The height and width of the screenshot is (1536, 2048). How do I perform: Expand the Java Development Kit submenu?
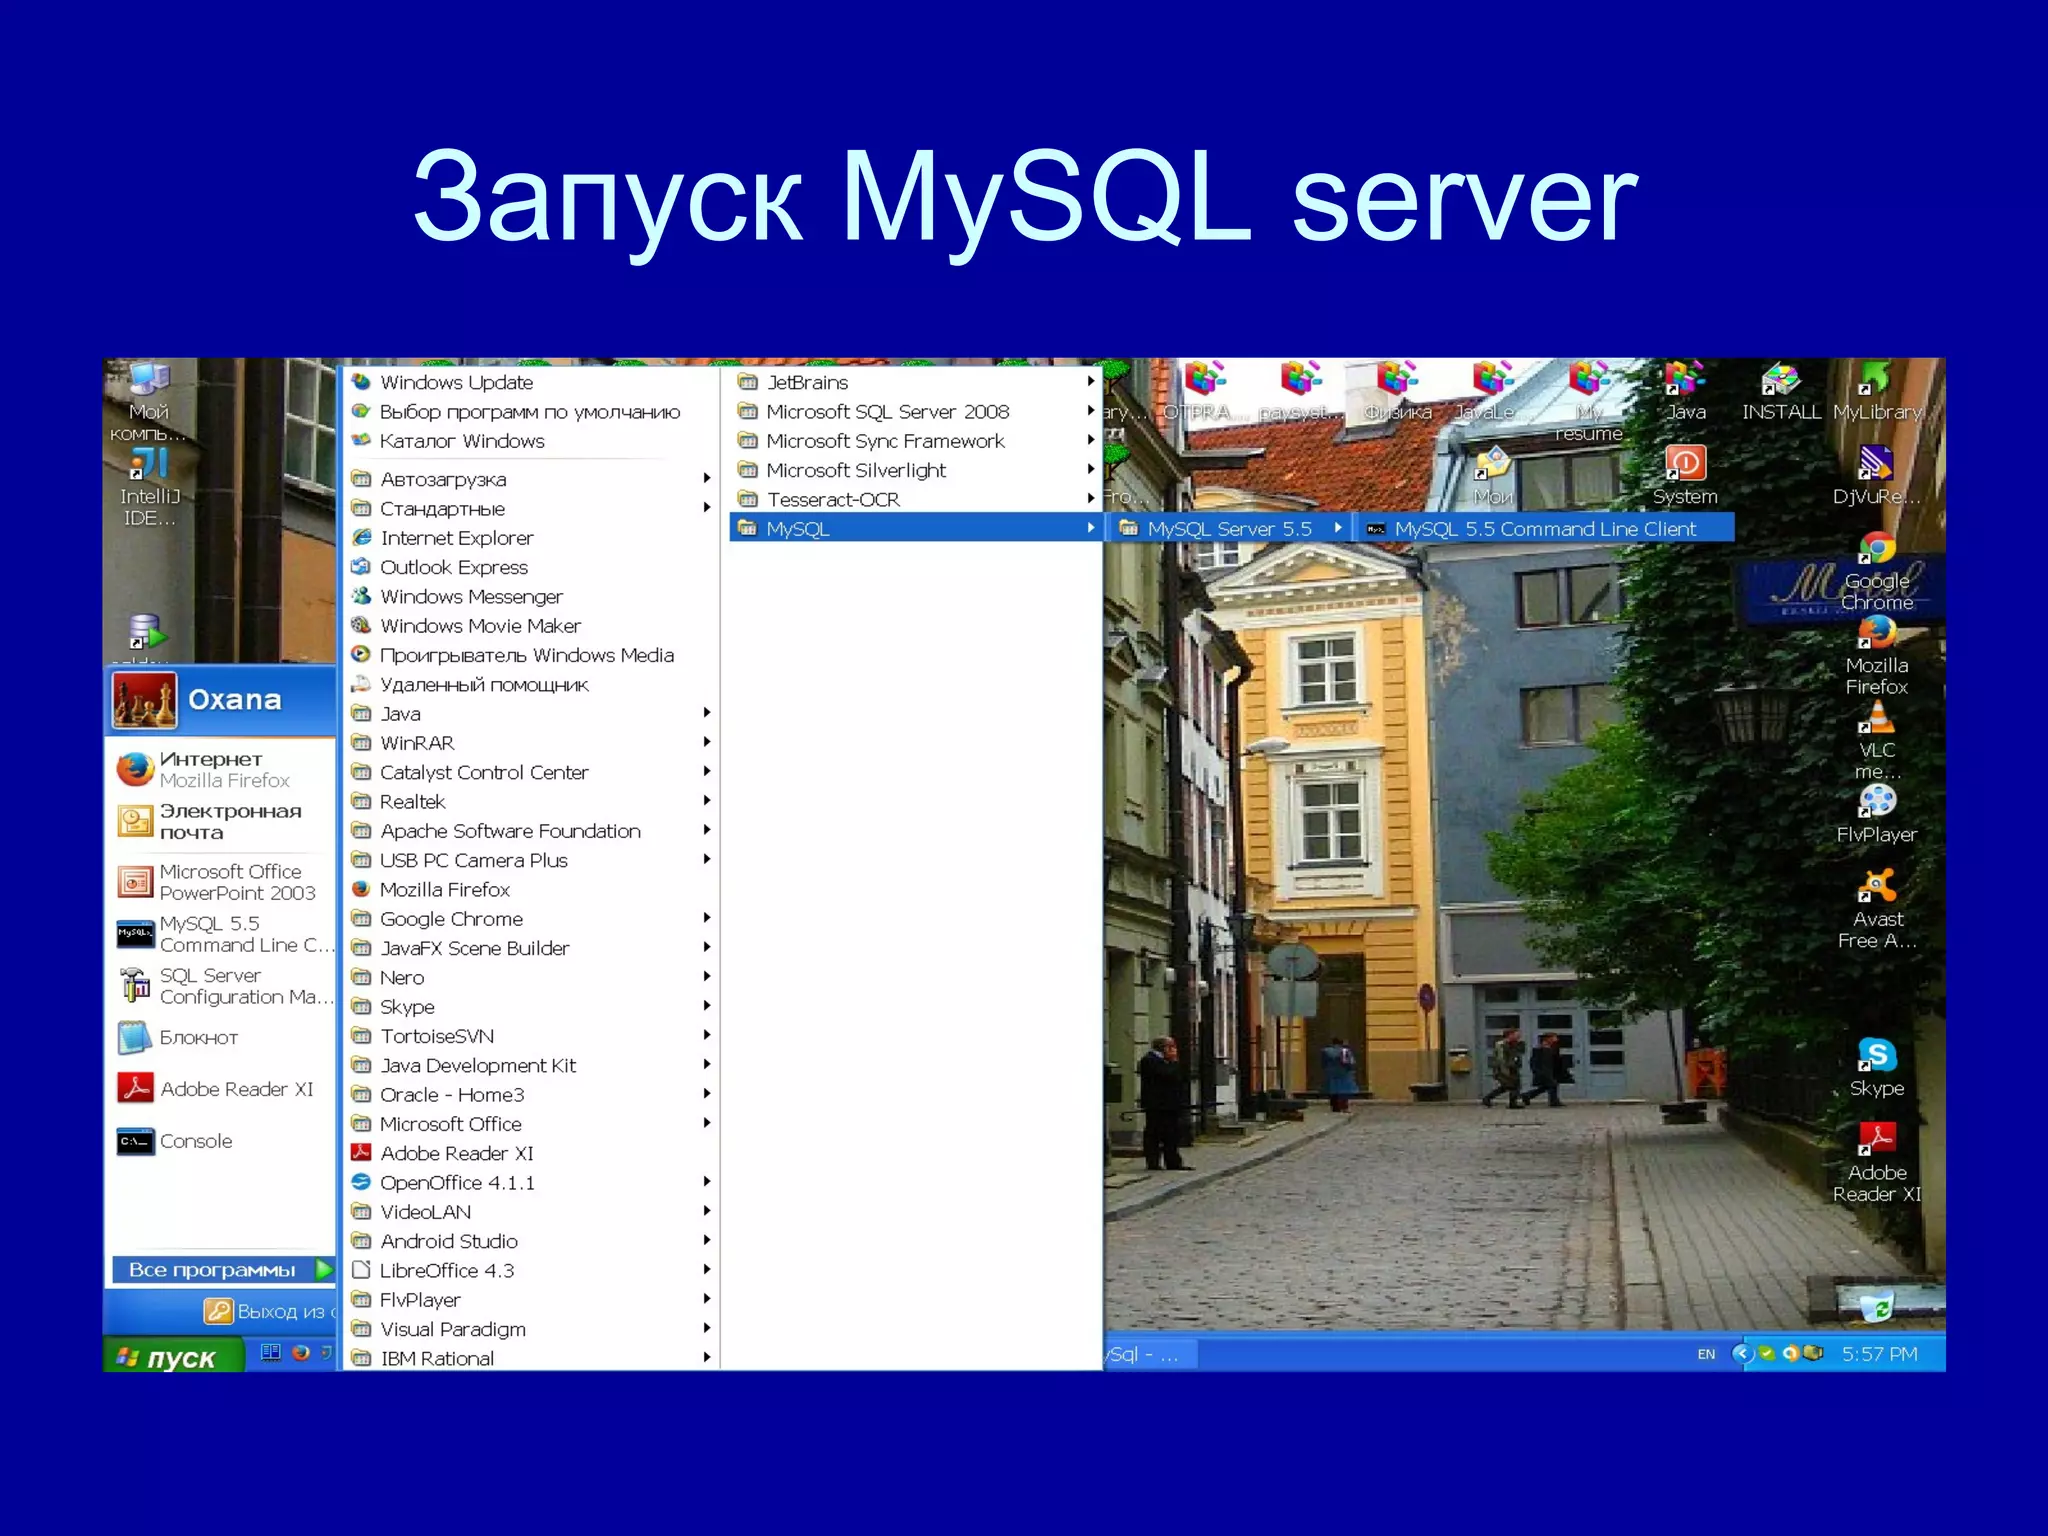point(531,1065)
